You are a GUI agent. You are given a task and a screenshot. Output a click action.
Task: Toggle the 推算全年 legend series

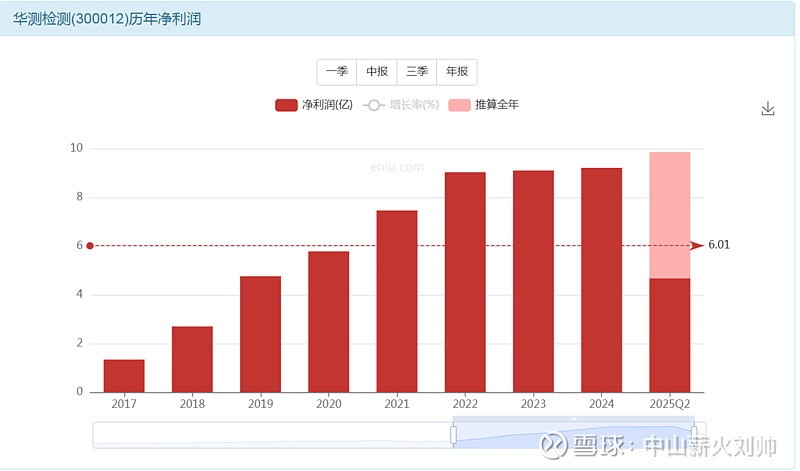click(x=483, y=105)
